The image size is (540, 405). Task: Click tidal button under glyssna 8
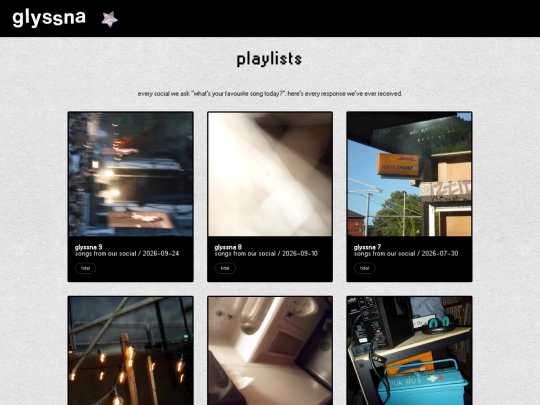(225, 268)
